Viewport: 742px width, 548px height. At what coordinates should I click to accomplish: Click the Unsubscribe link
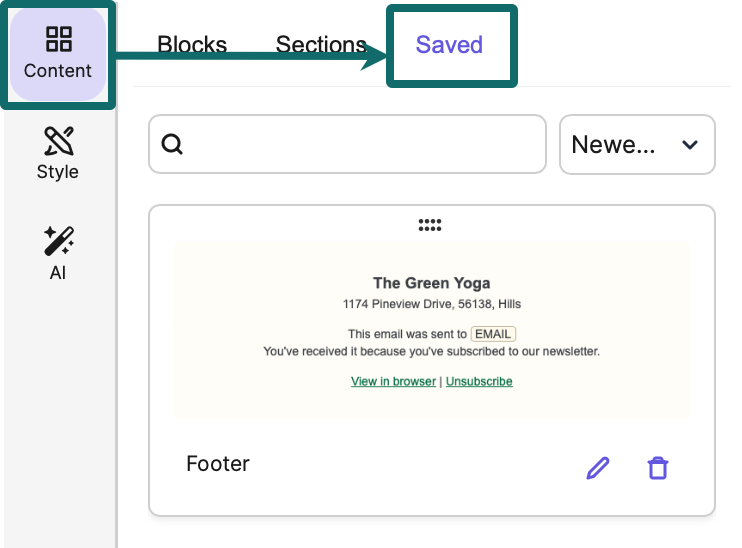point(479,381)
